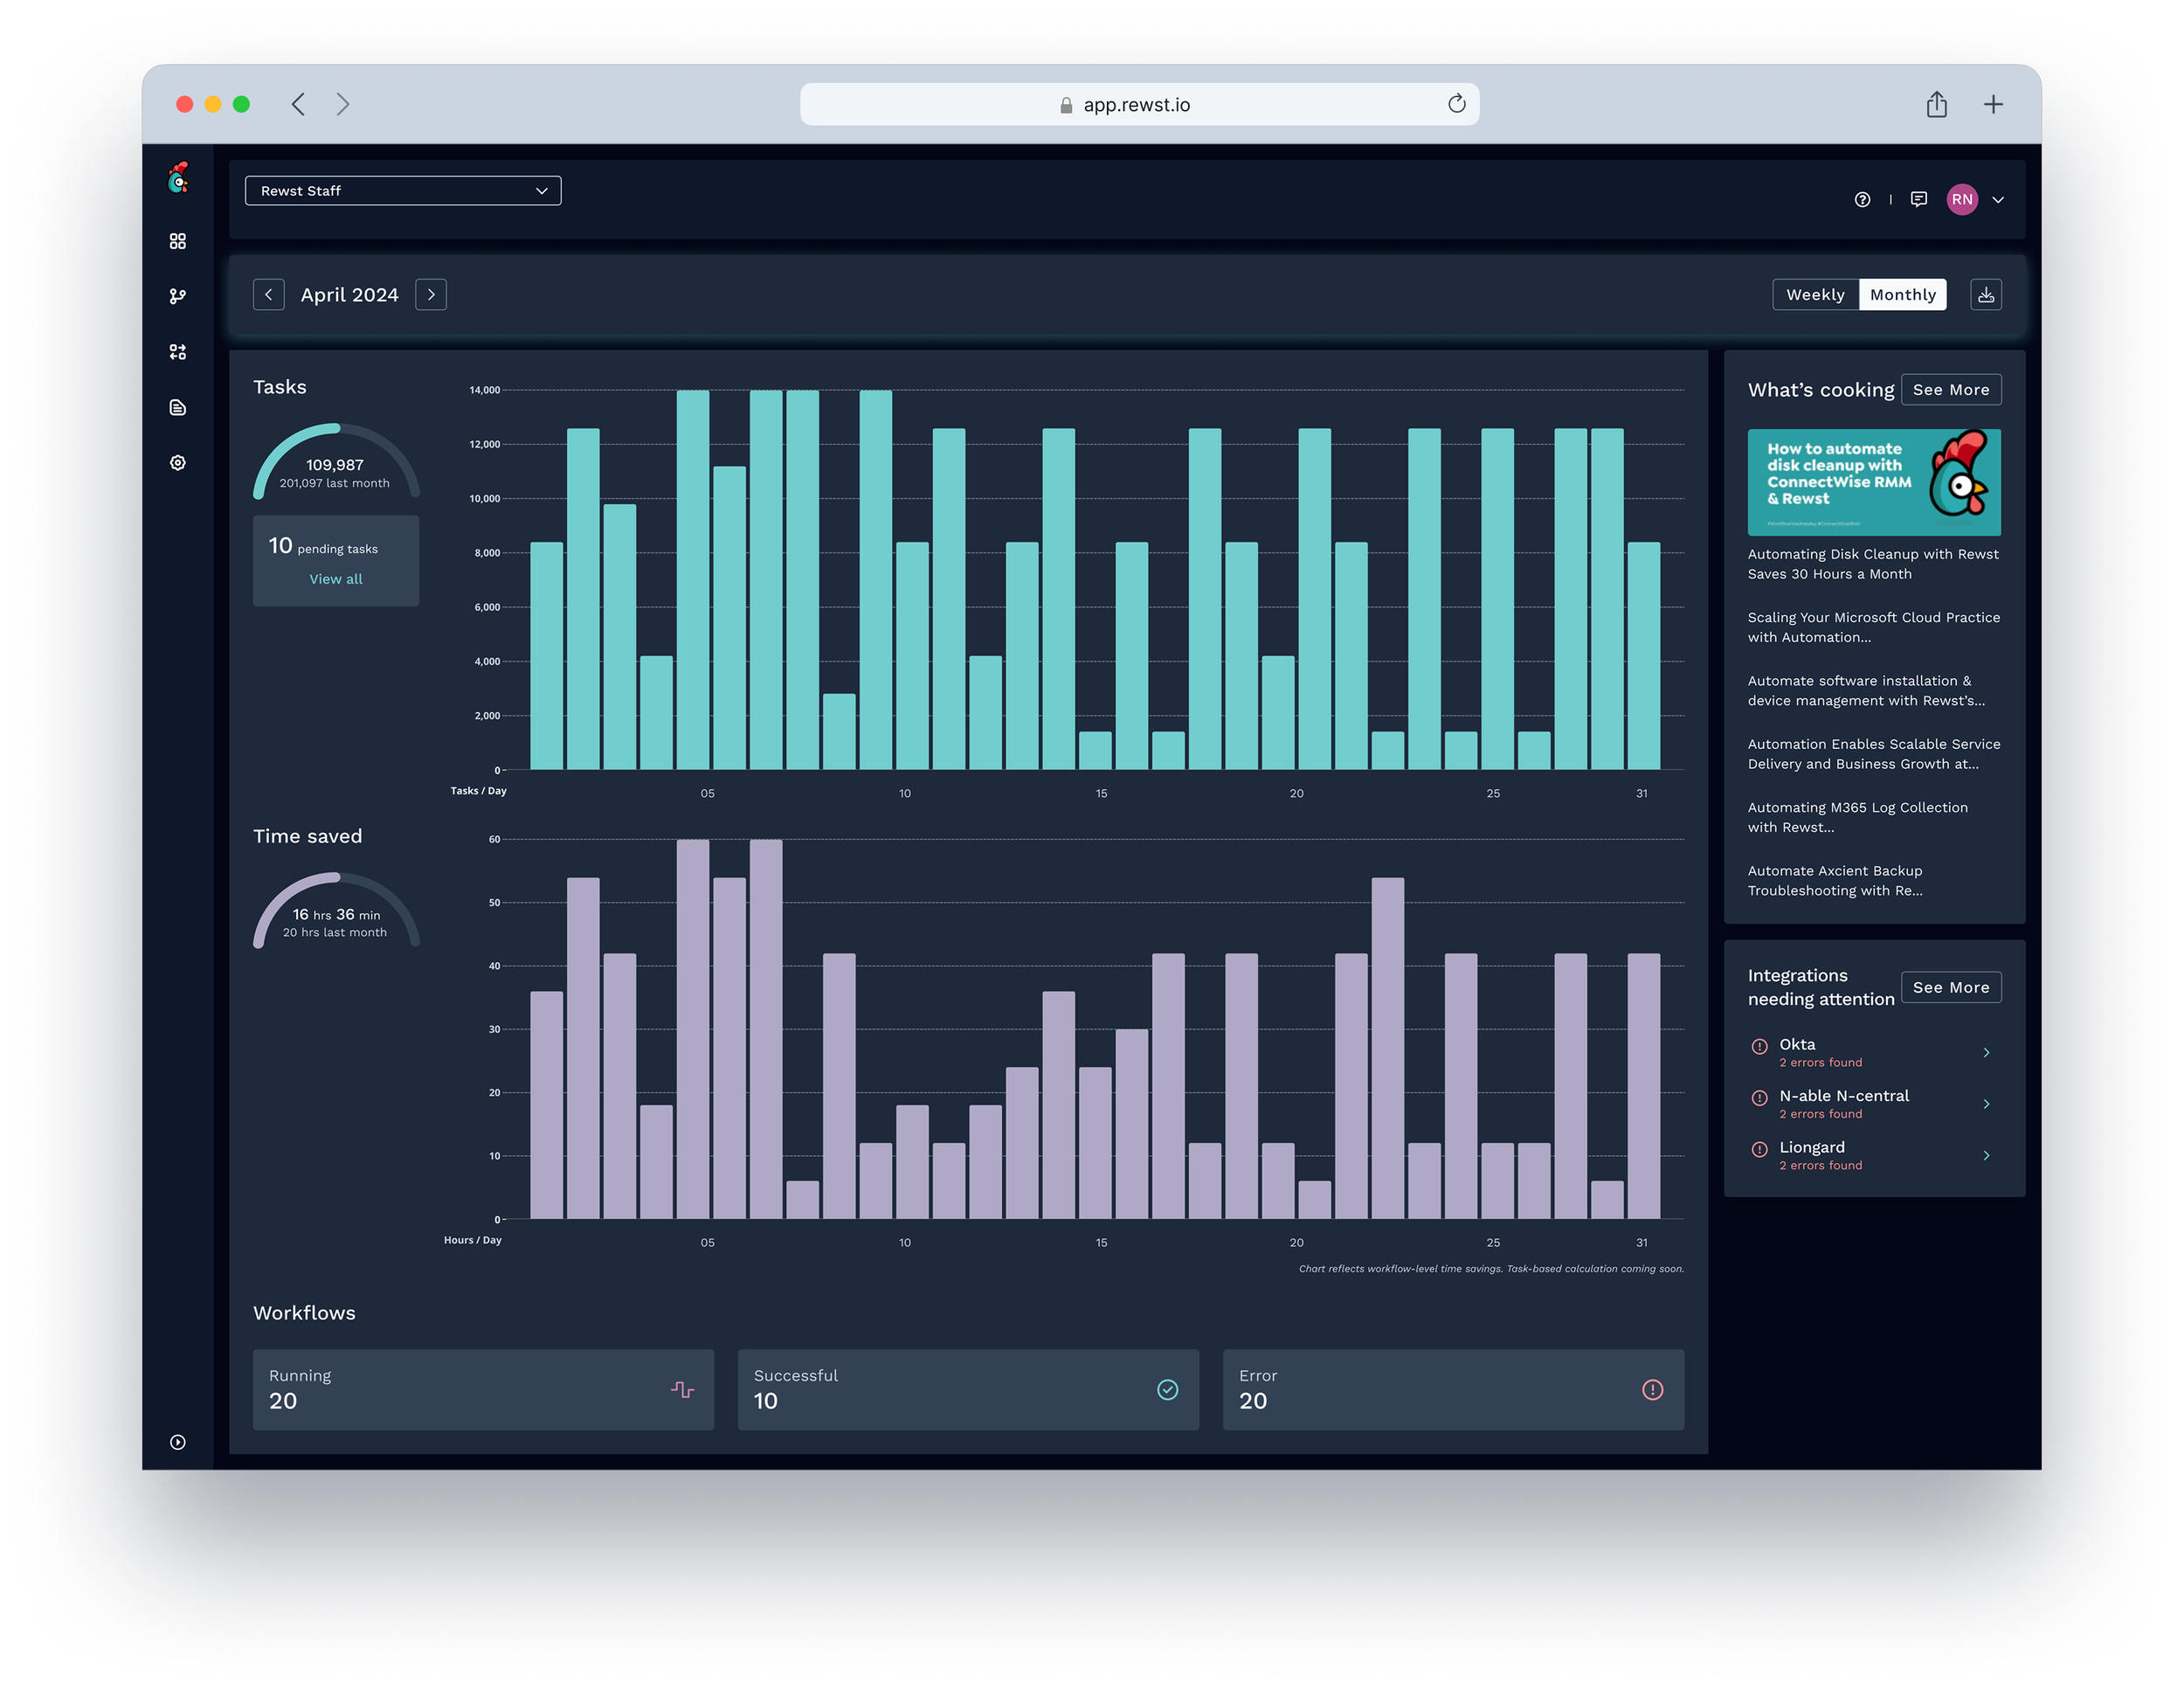Open the feedback chat icon

[x=1918, y=199]
